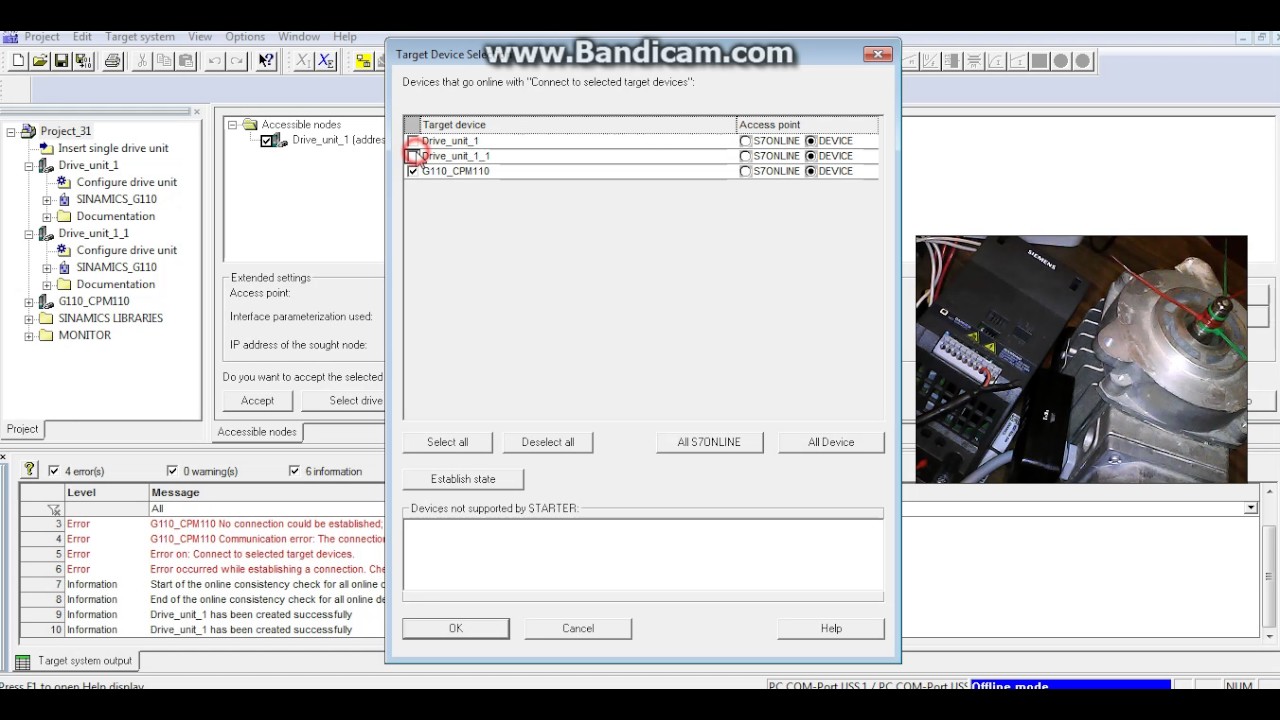Open the Edit menu
Viewport: 1280px width, 720px height.
click(82, 37)
